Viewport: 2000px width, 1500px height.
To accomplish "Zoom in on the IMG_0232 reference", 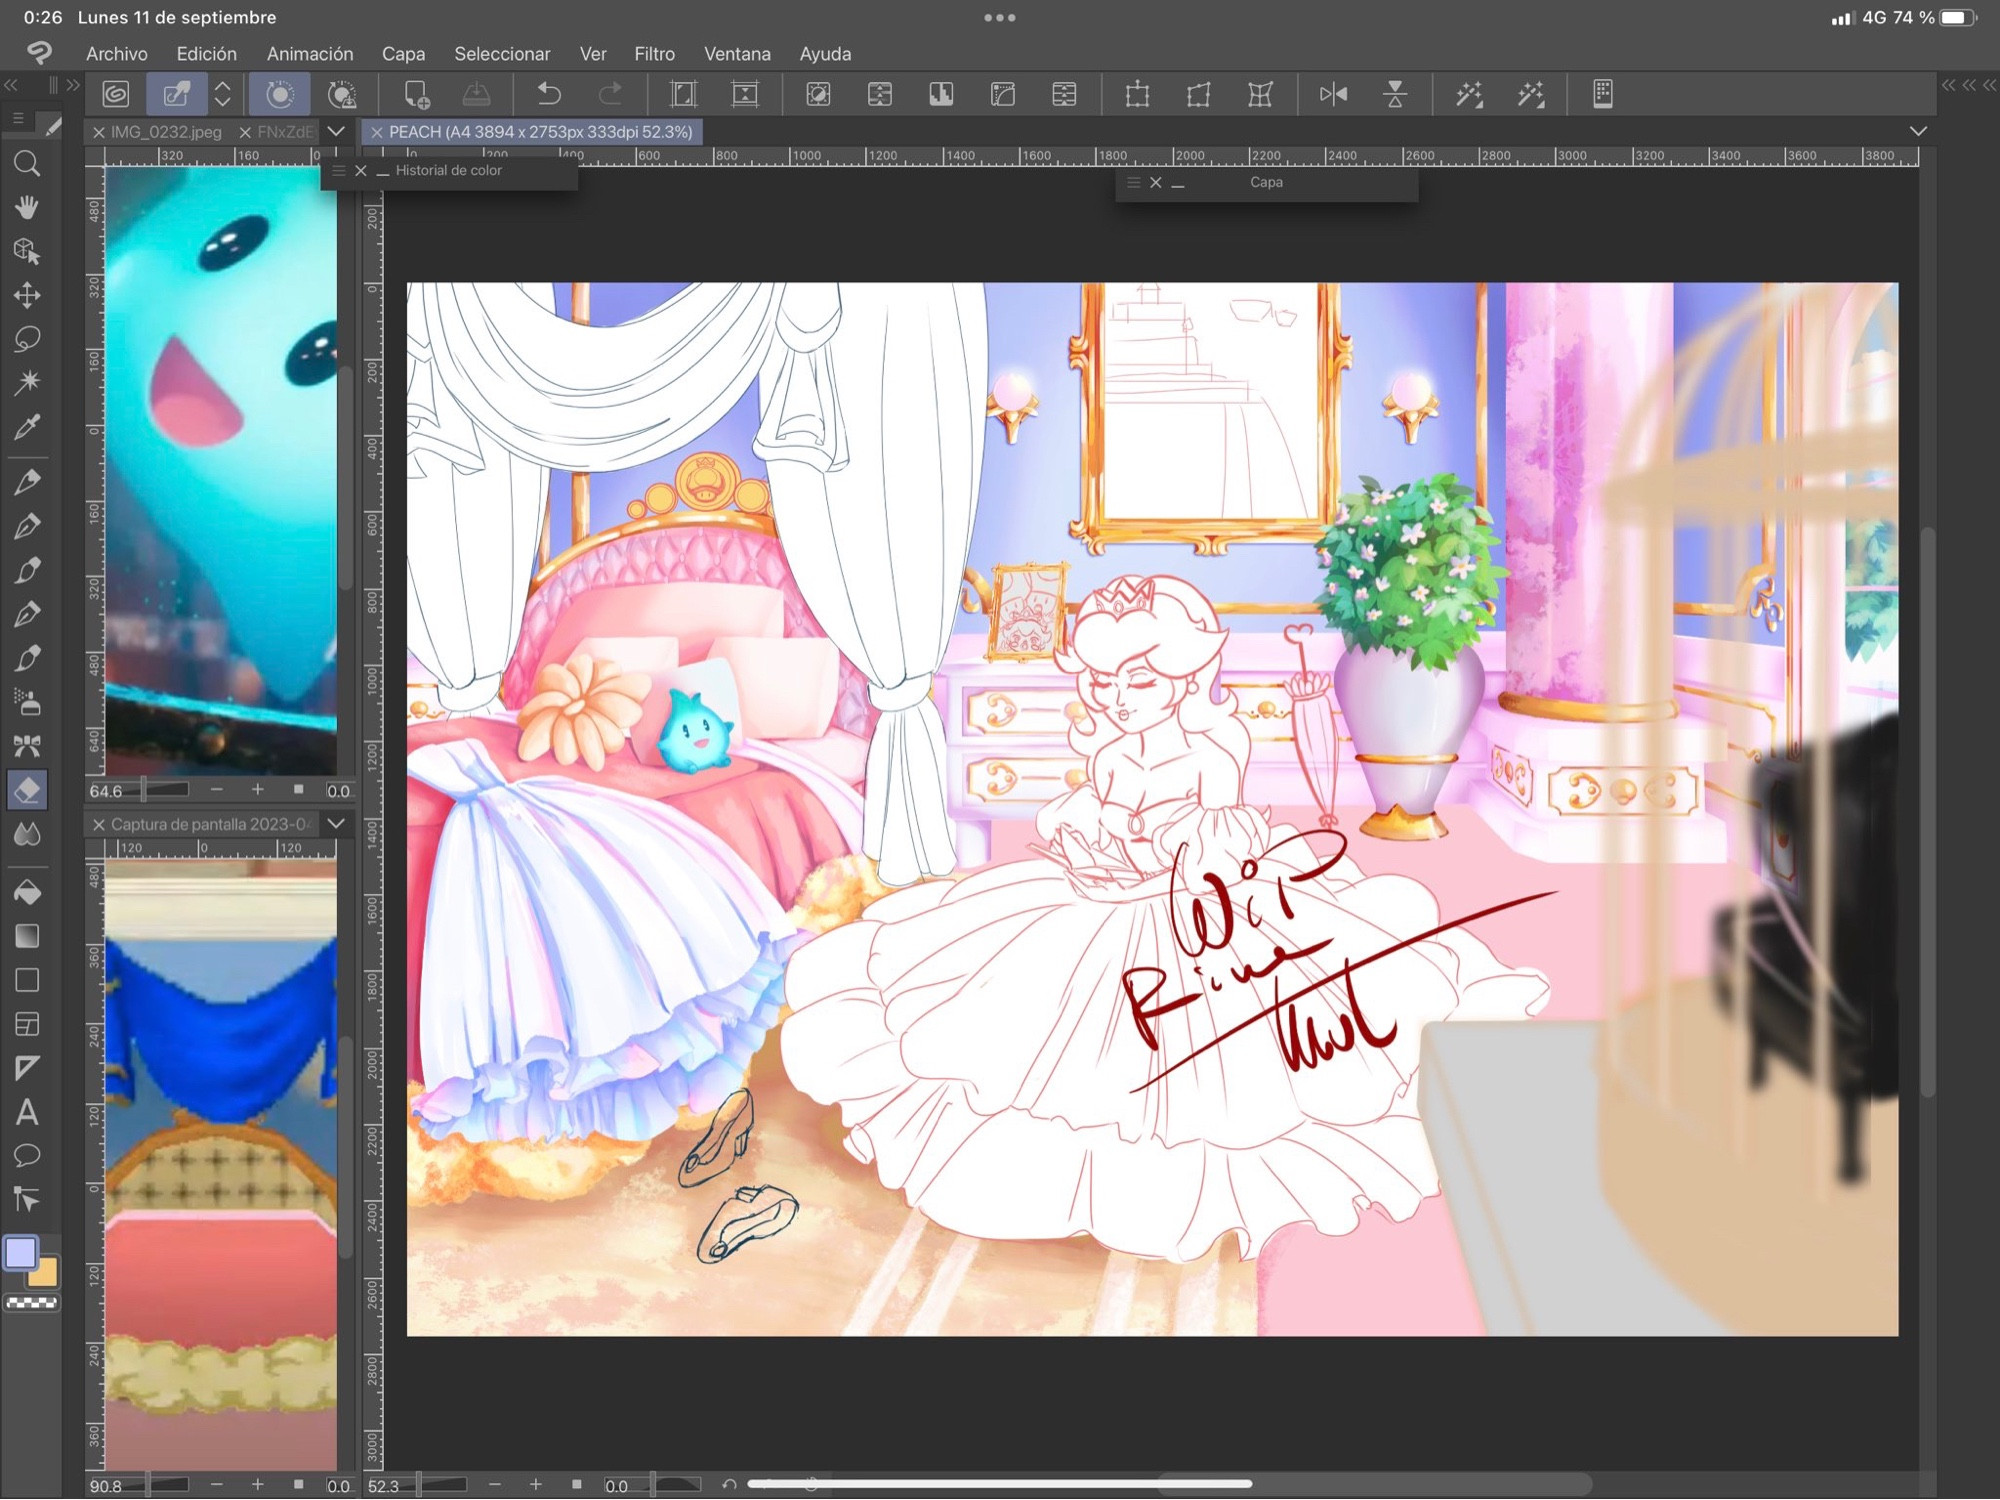I will (258, 790).
